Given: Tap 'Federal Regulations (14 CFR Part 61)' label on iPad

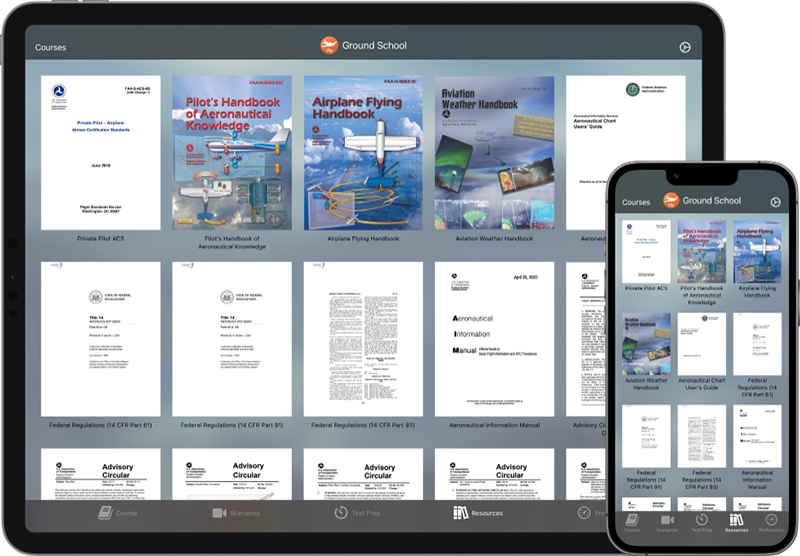Looking at the screenshot, I should pyautogui.click(x=101, y=425).
